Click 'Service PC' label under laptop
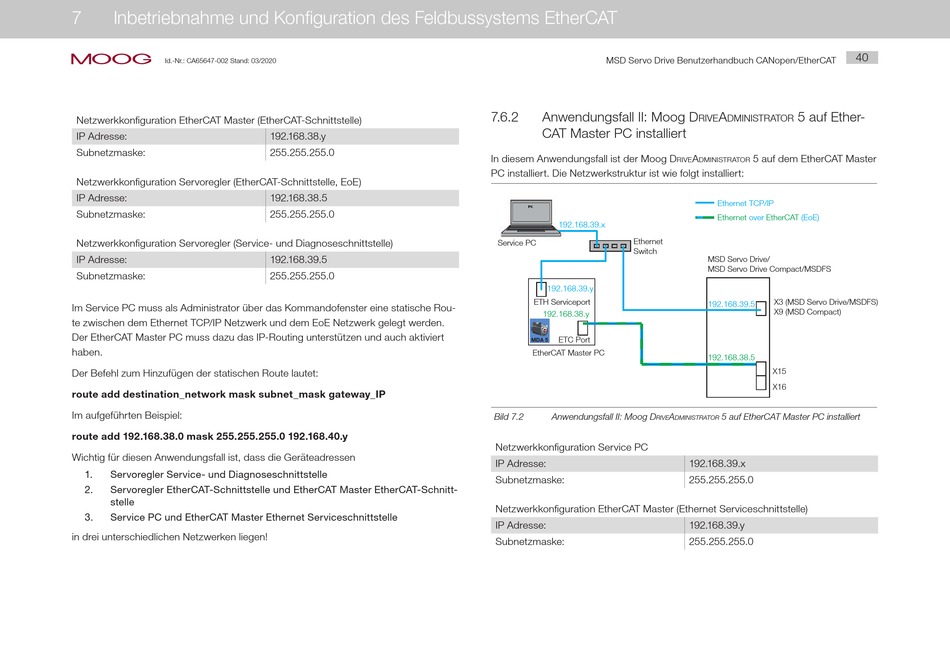Screen dimensions: 950x672 [517, 243]
